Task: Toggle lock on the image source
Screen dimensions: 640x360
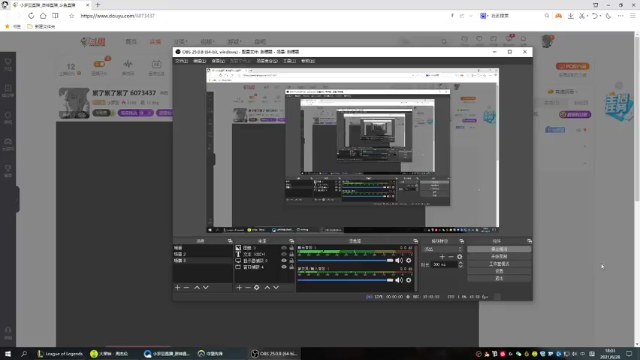Action: [x=291, y=248]
